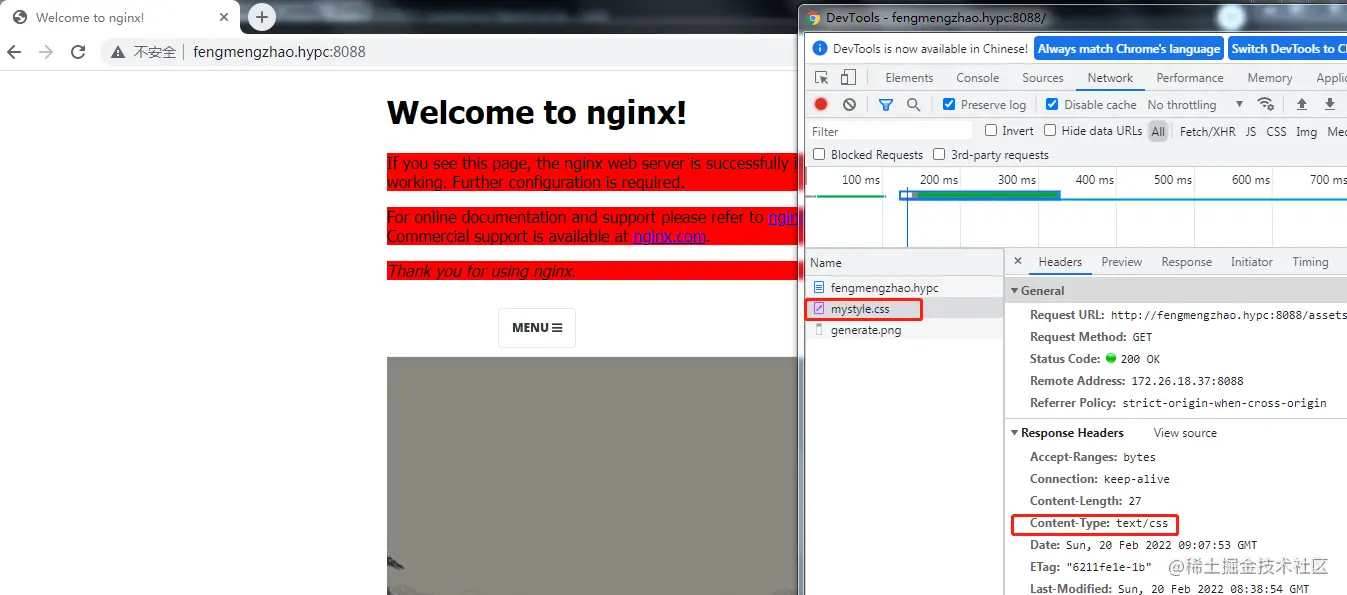Click Switch DevTools to Chinese button

[x=1288, y=48]
